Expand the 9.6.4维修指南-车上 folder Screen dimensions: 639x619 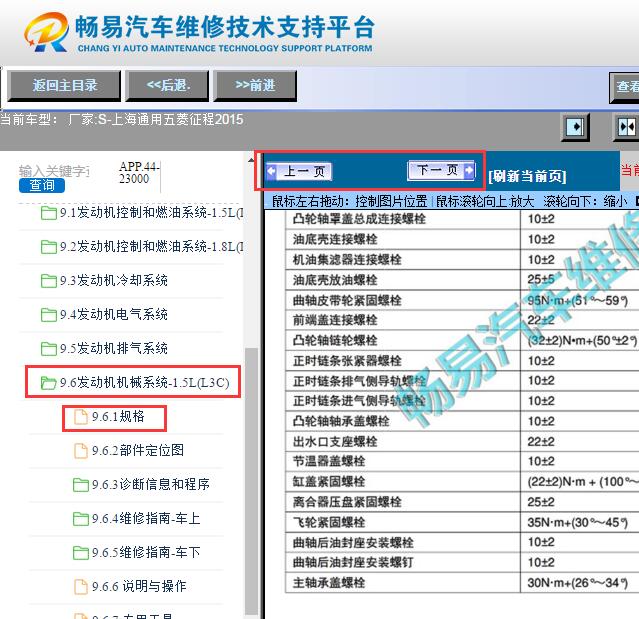click(137, 518)
